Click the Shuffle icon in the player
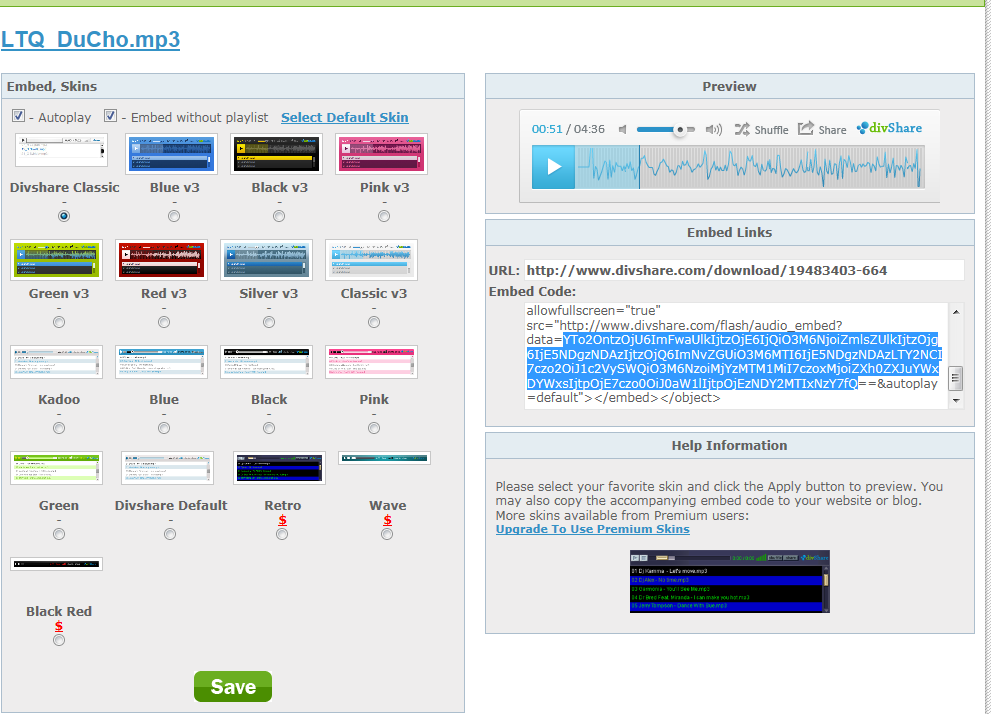 click(x=742, y=129)
